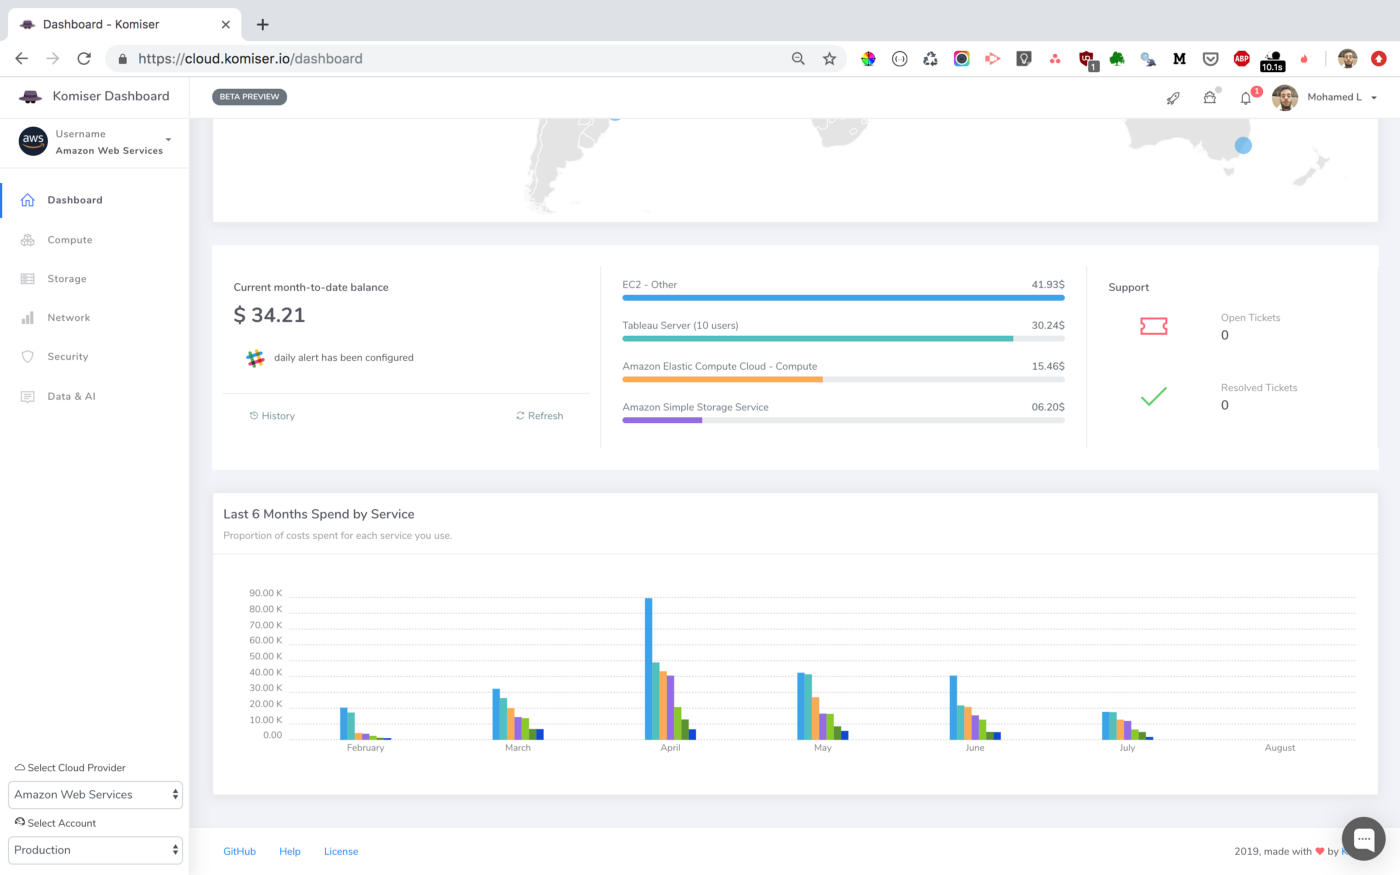1400x875 pixels.
Task: Click the Slack icon beside daily alert
Action: (x=256, y=358)
